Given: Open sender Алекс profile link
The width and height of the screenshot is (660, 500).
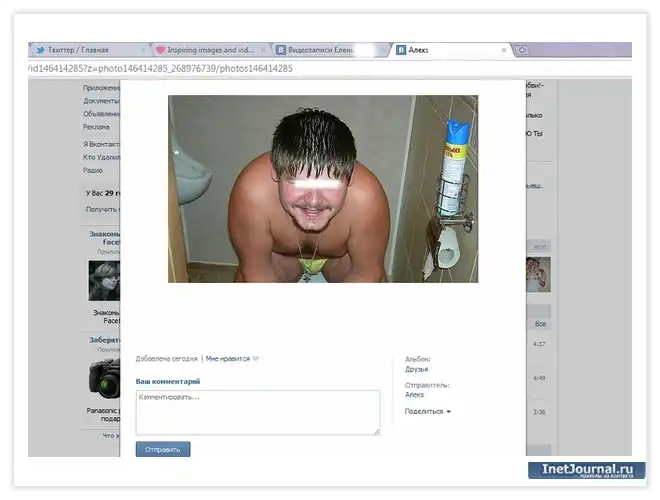Looking at the screenshot, I should tap(414, 394).
